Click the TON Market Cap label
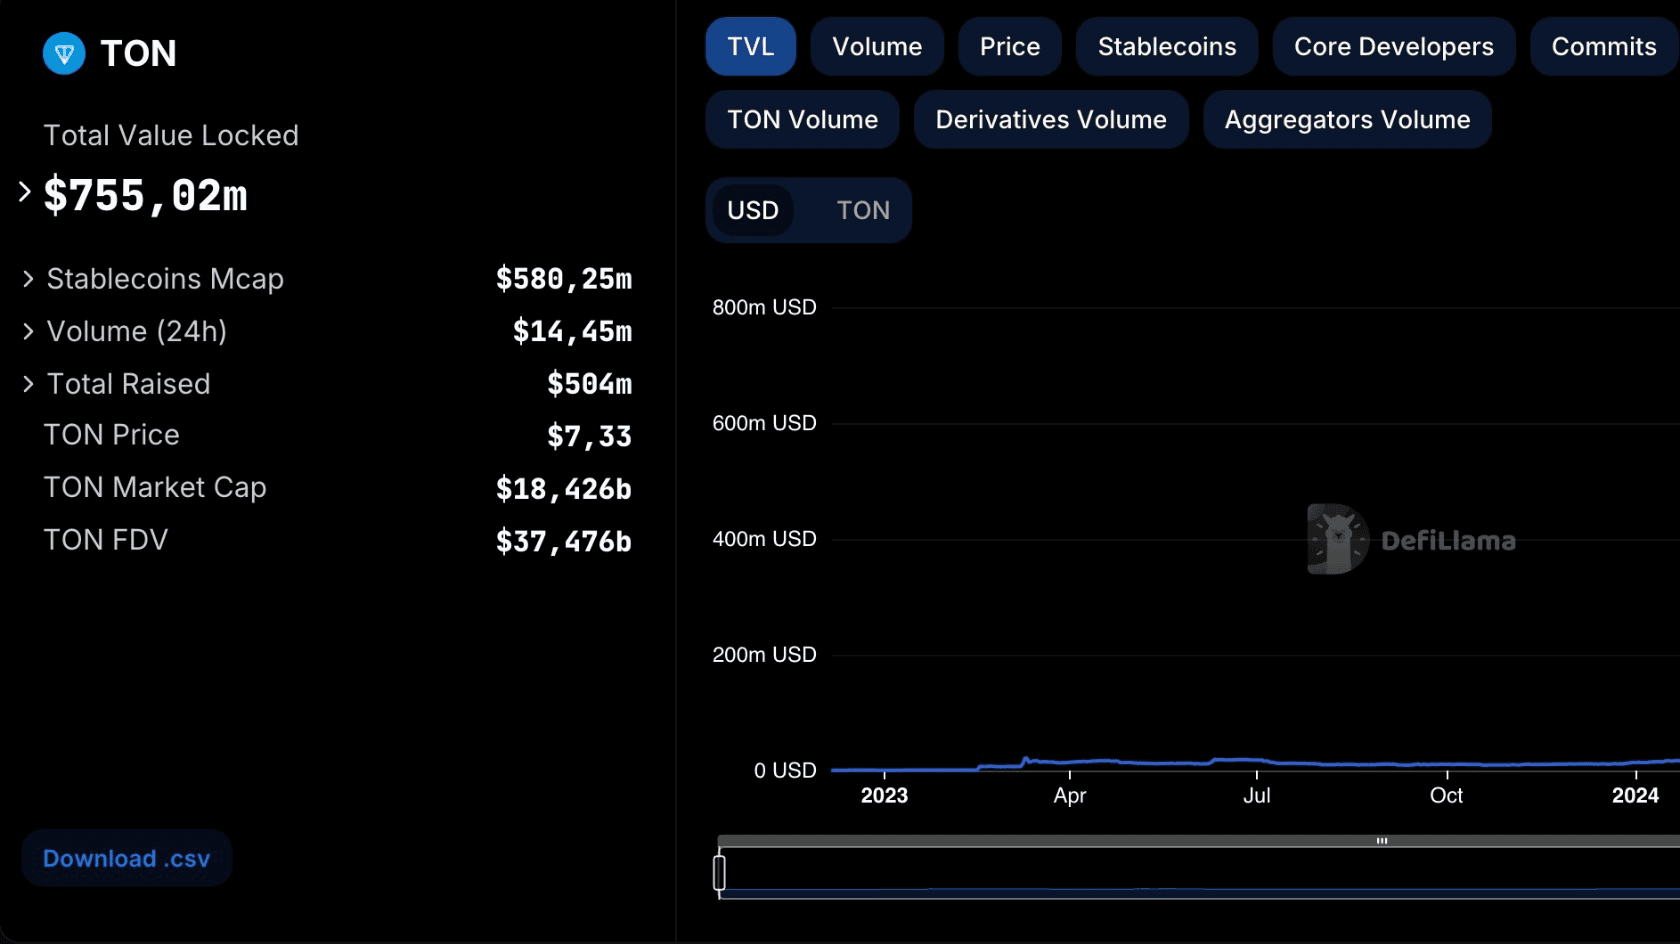The image size is (1680, 944). pyautogui.click(x=155, y=488)
